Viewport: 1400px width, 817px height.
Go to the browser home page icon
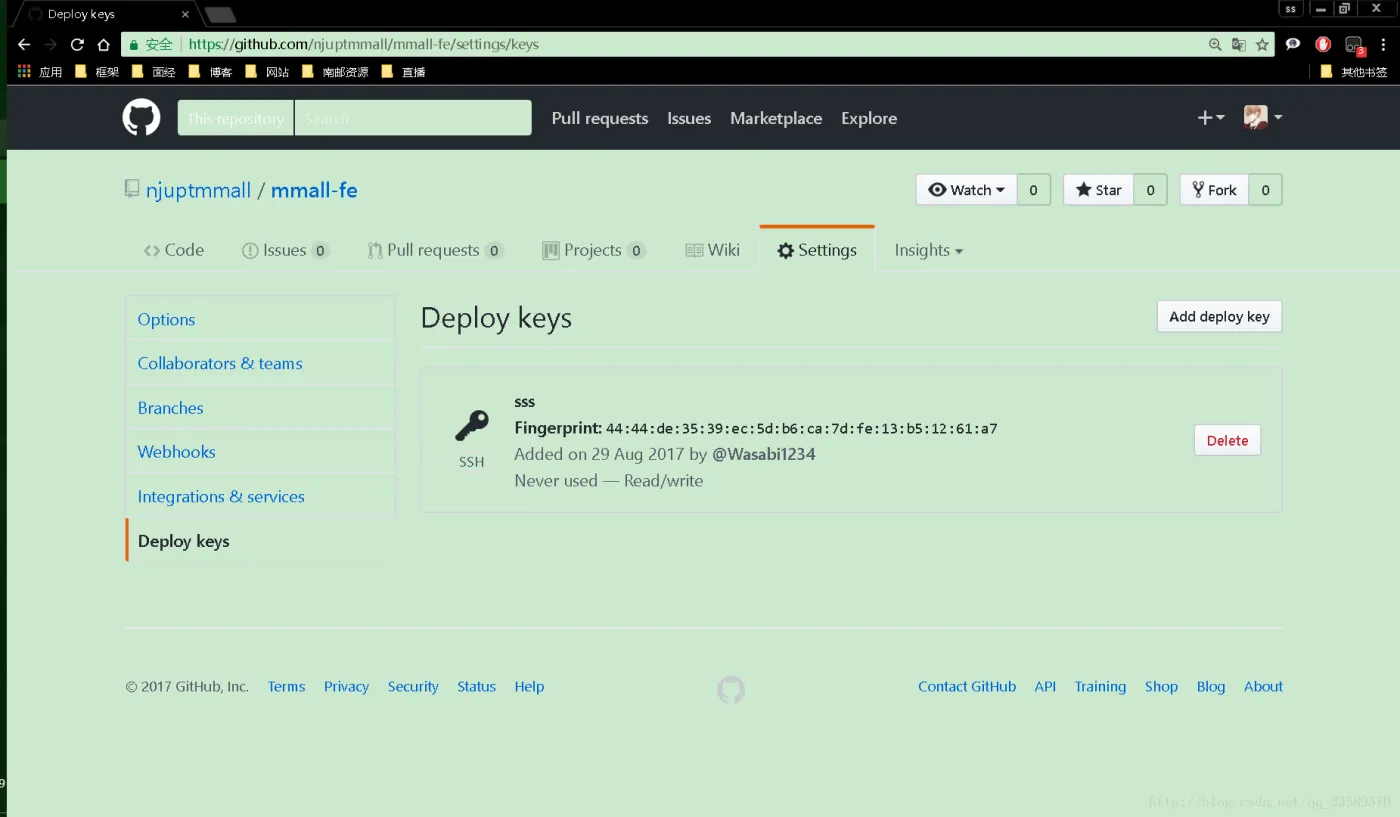coord(103,44)
